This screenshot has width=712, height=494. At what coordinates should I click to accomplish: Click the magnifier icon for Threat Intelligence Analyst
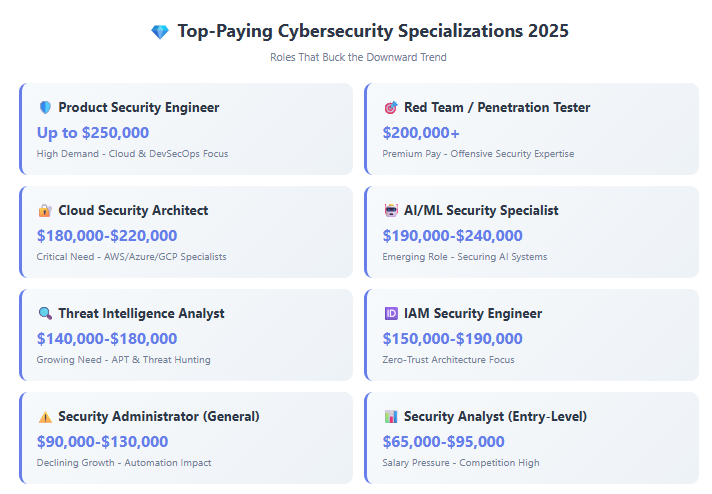[45, 314]
